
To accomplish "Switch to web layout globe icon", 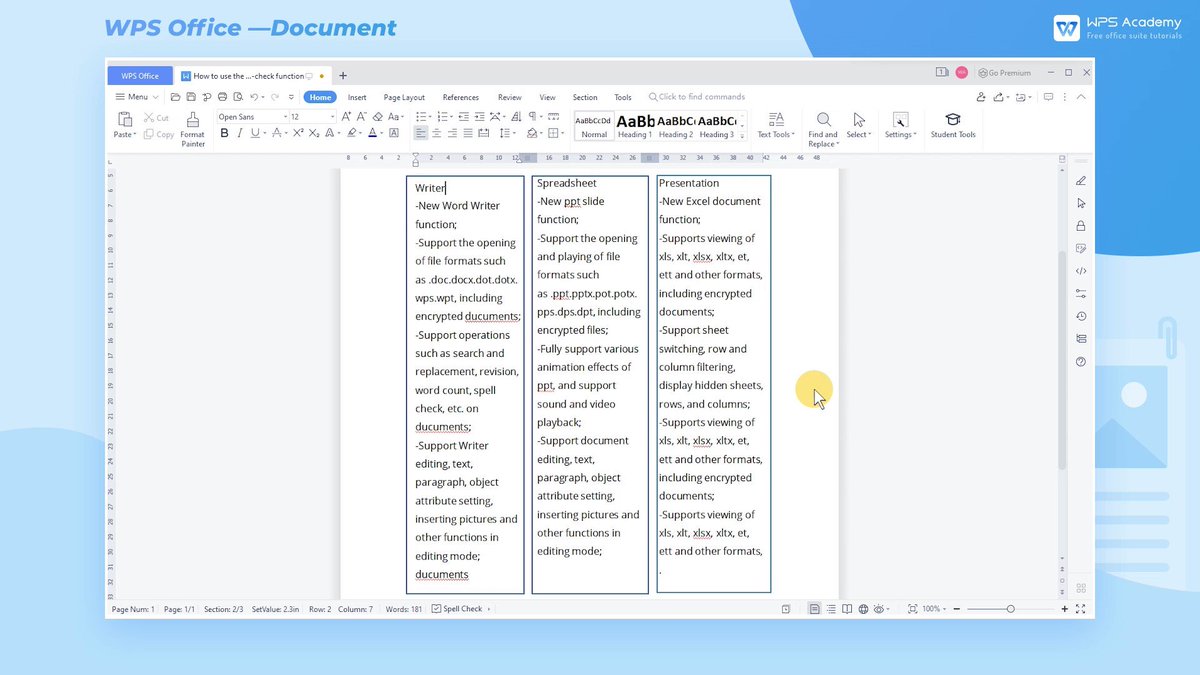I will [x=863, y=609].
